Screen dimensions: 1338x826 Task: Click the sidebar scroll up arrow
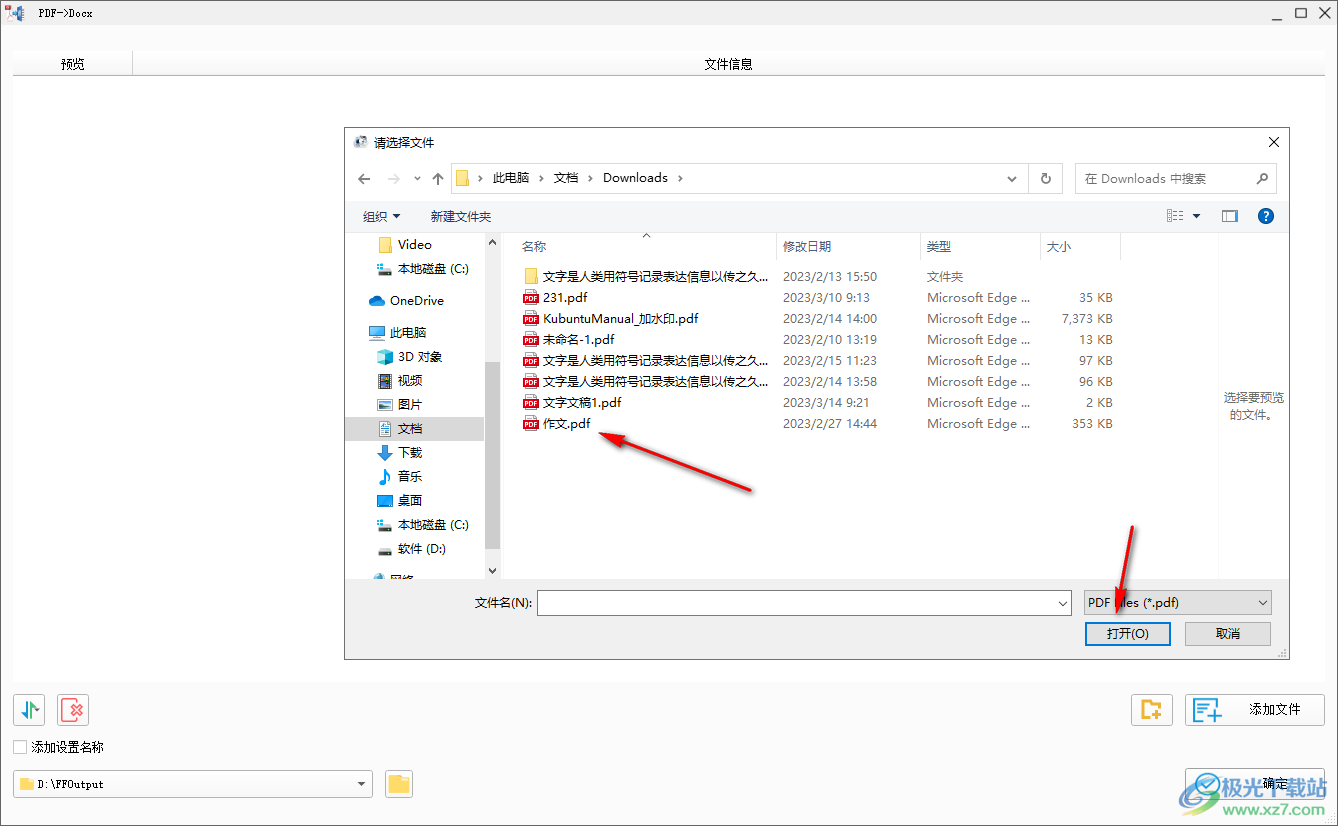492,241
